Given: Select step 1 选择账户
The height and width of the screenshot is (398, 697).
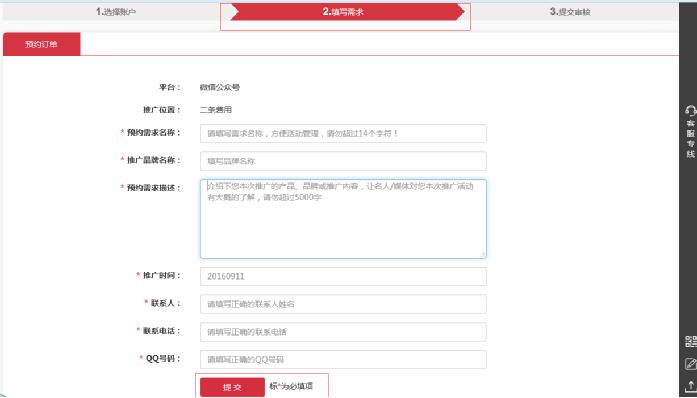Looking at the screenshot, I should pos(116,12).
